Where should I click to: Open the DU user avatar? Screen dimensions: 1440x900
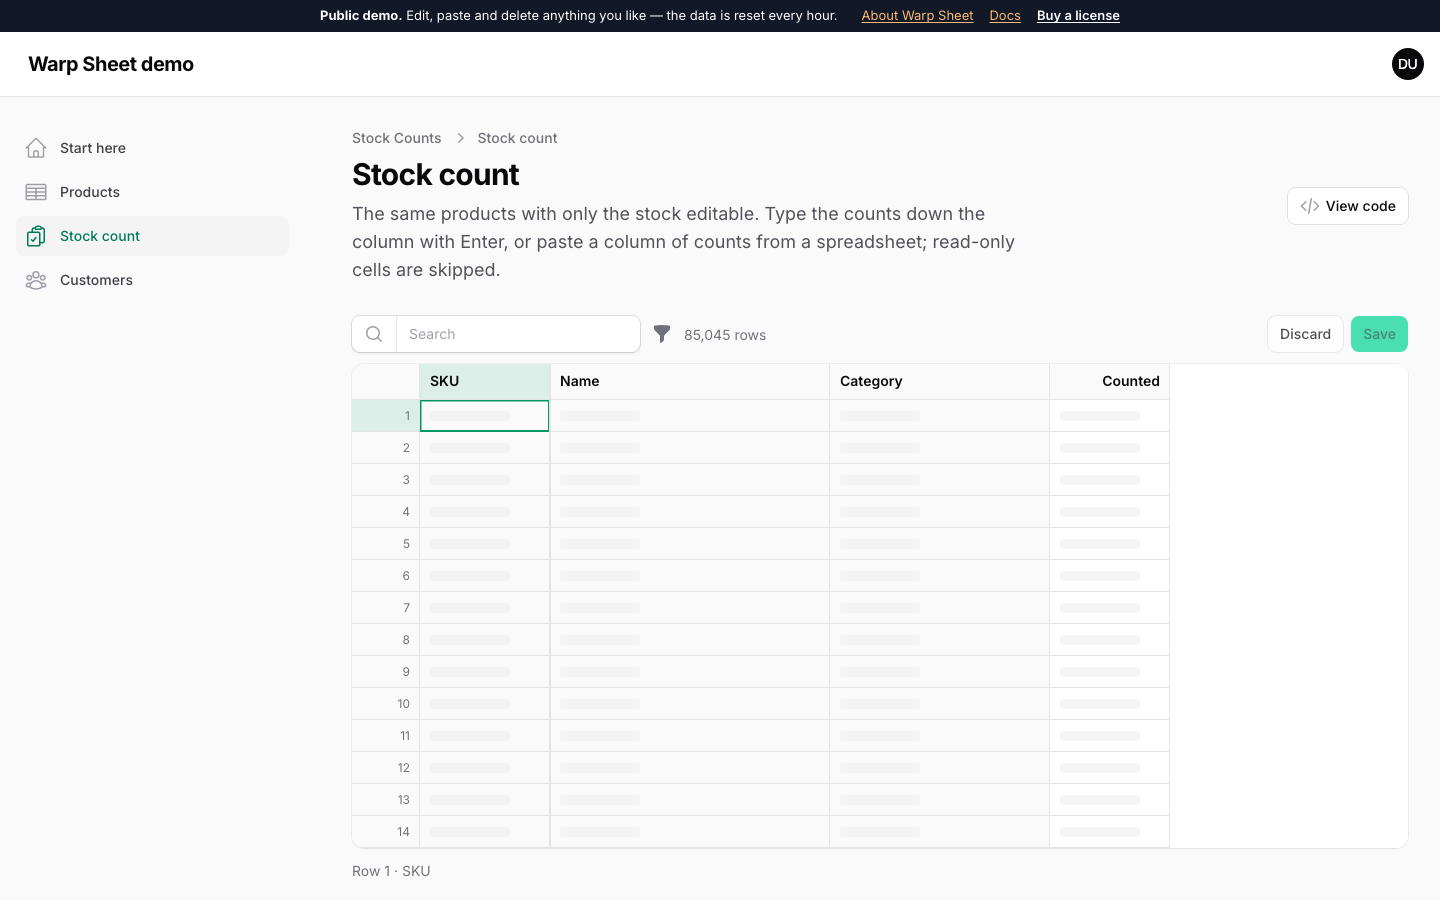click(x=1408, y=64)
